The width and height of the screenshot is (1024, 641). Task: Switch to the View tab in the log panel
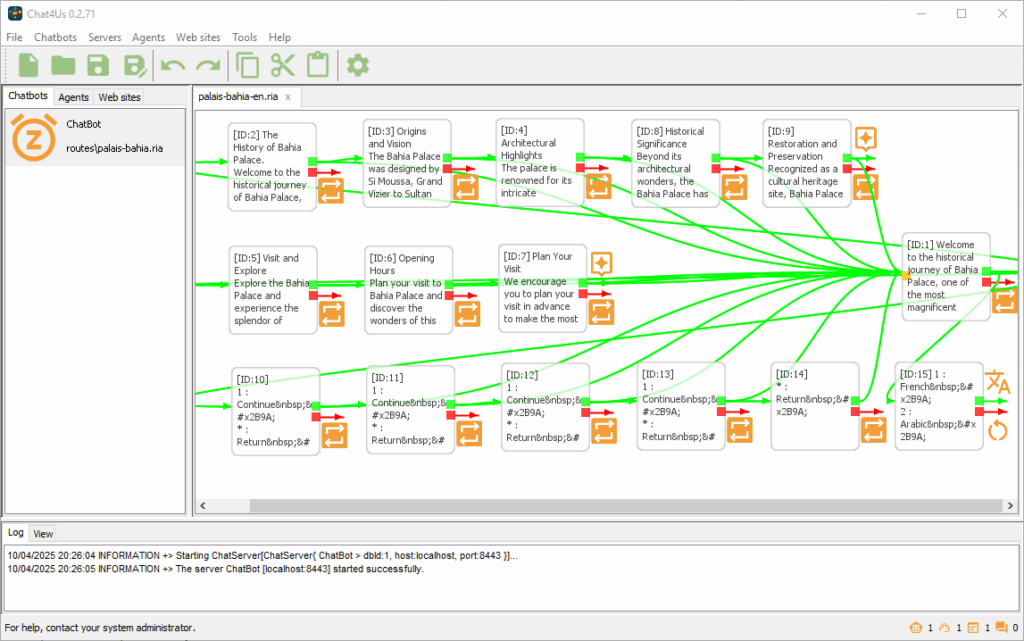click(42, 533)
